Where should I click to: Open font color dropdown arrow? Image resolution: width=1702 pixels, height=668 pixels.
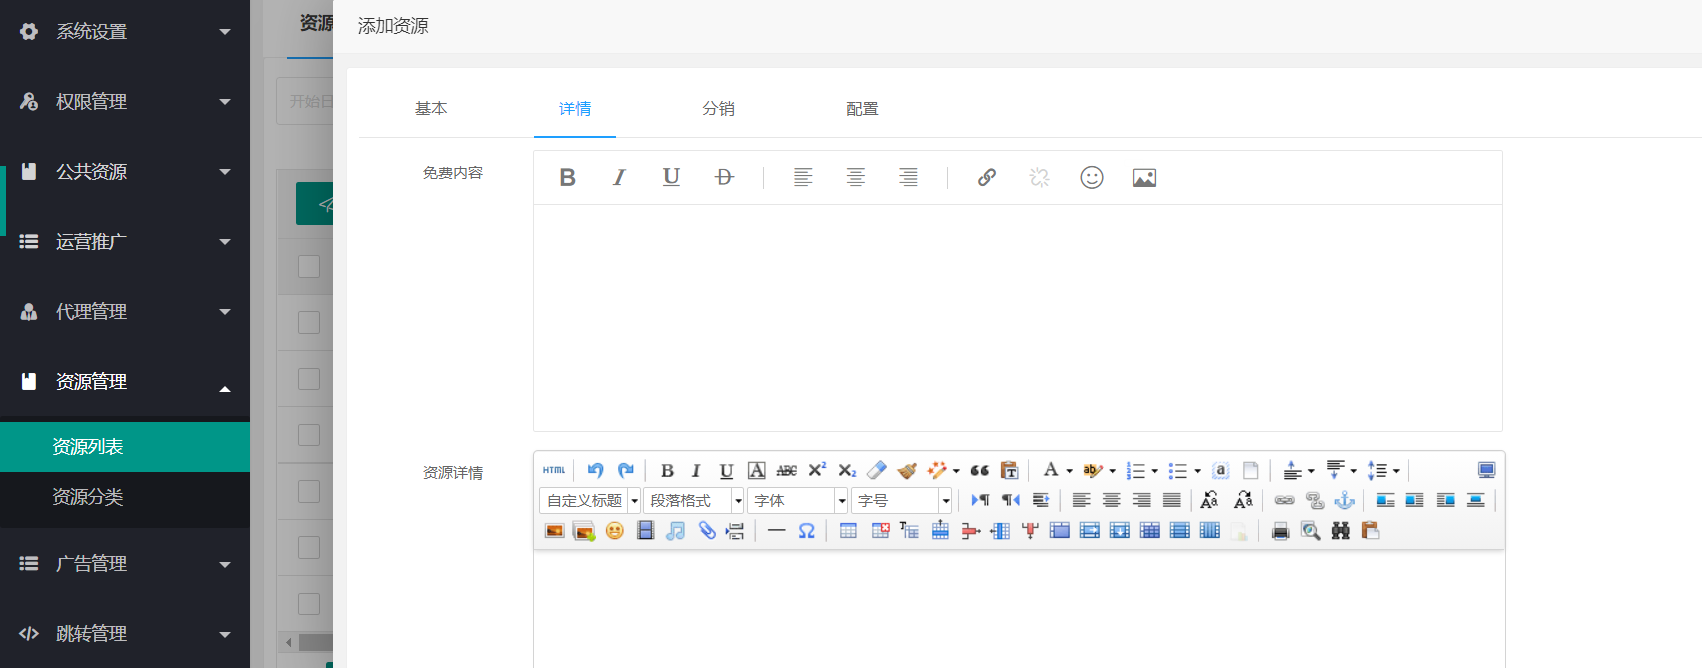(x=1069, y=471)
